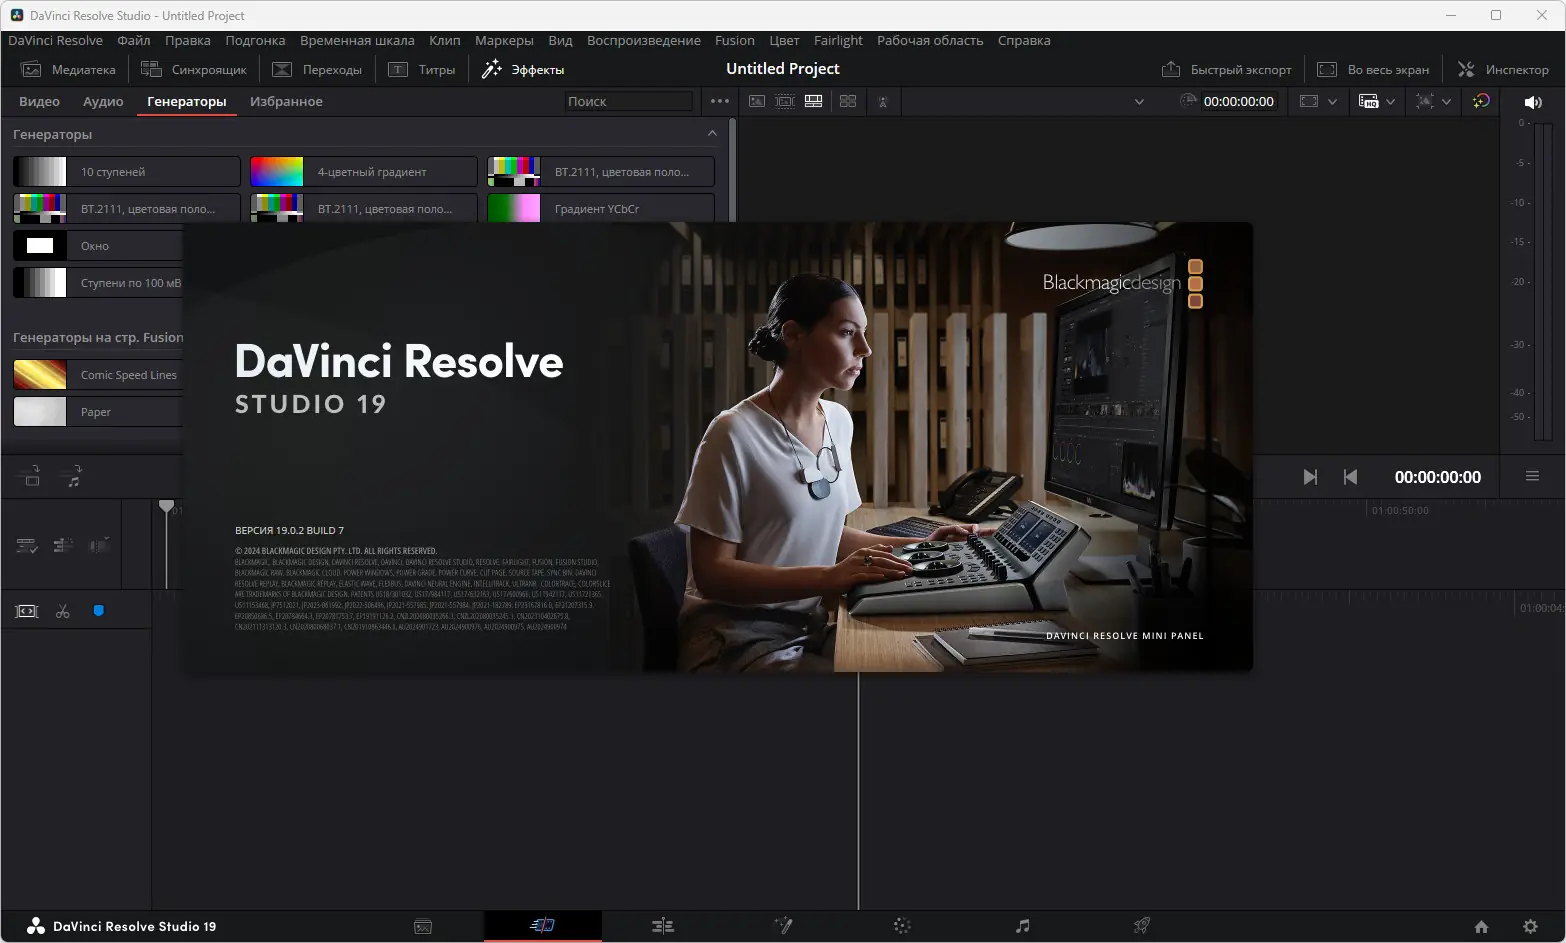Switch to the Deliver page rocket icon

pos(1141,926)
